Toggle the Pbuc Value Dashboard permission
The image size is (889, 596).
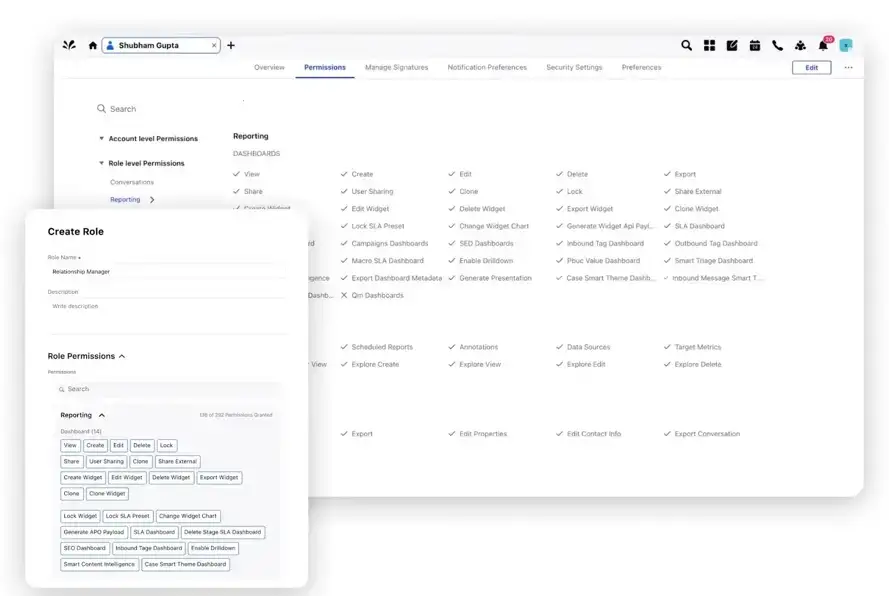pos(560,260)
